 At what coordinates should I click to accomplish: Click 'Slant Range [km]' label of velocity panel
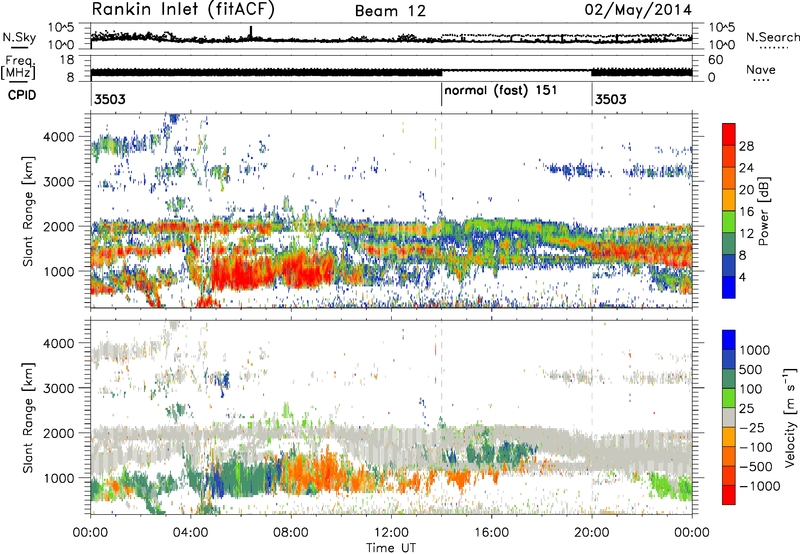click(28, 417)
